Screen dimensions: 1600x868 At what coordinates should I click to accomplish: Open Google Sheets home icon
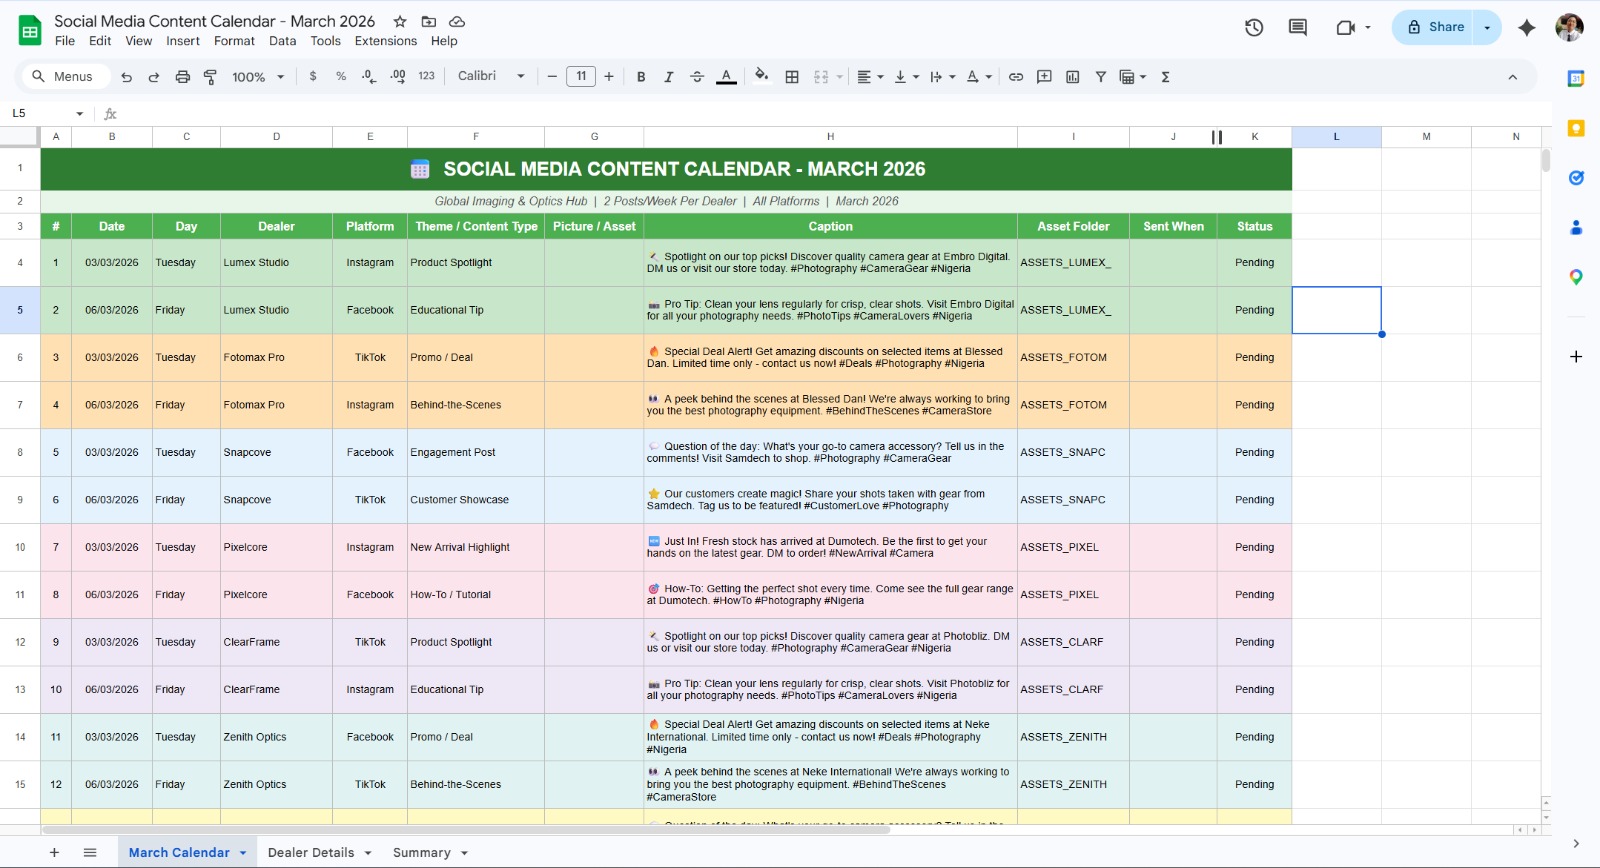click(x=30, y=30)
